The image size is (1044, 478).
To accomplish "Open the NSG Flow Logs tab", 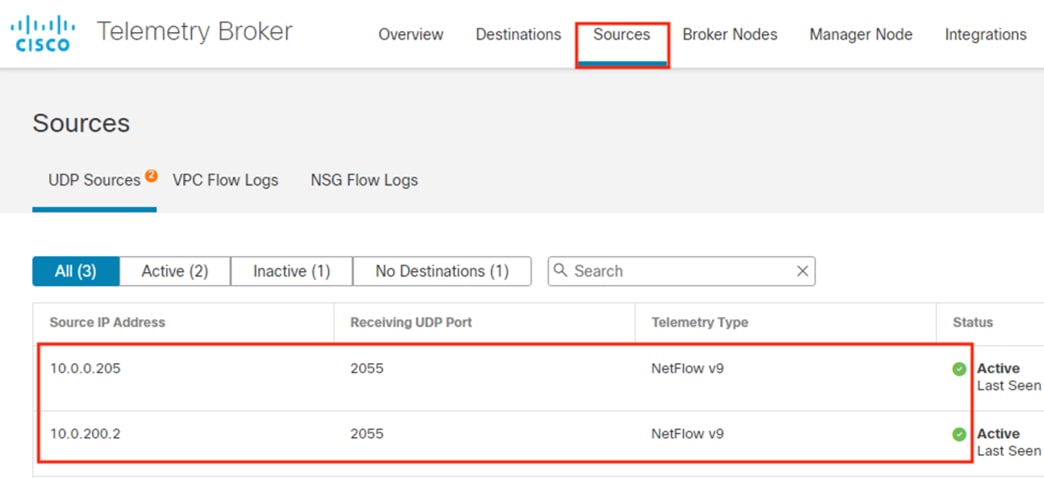I will (x=364, y=180).
